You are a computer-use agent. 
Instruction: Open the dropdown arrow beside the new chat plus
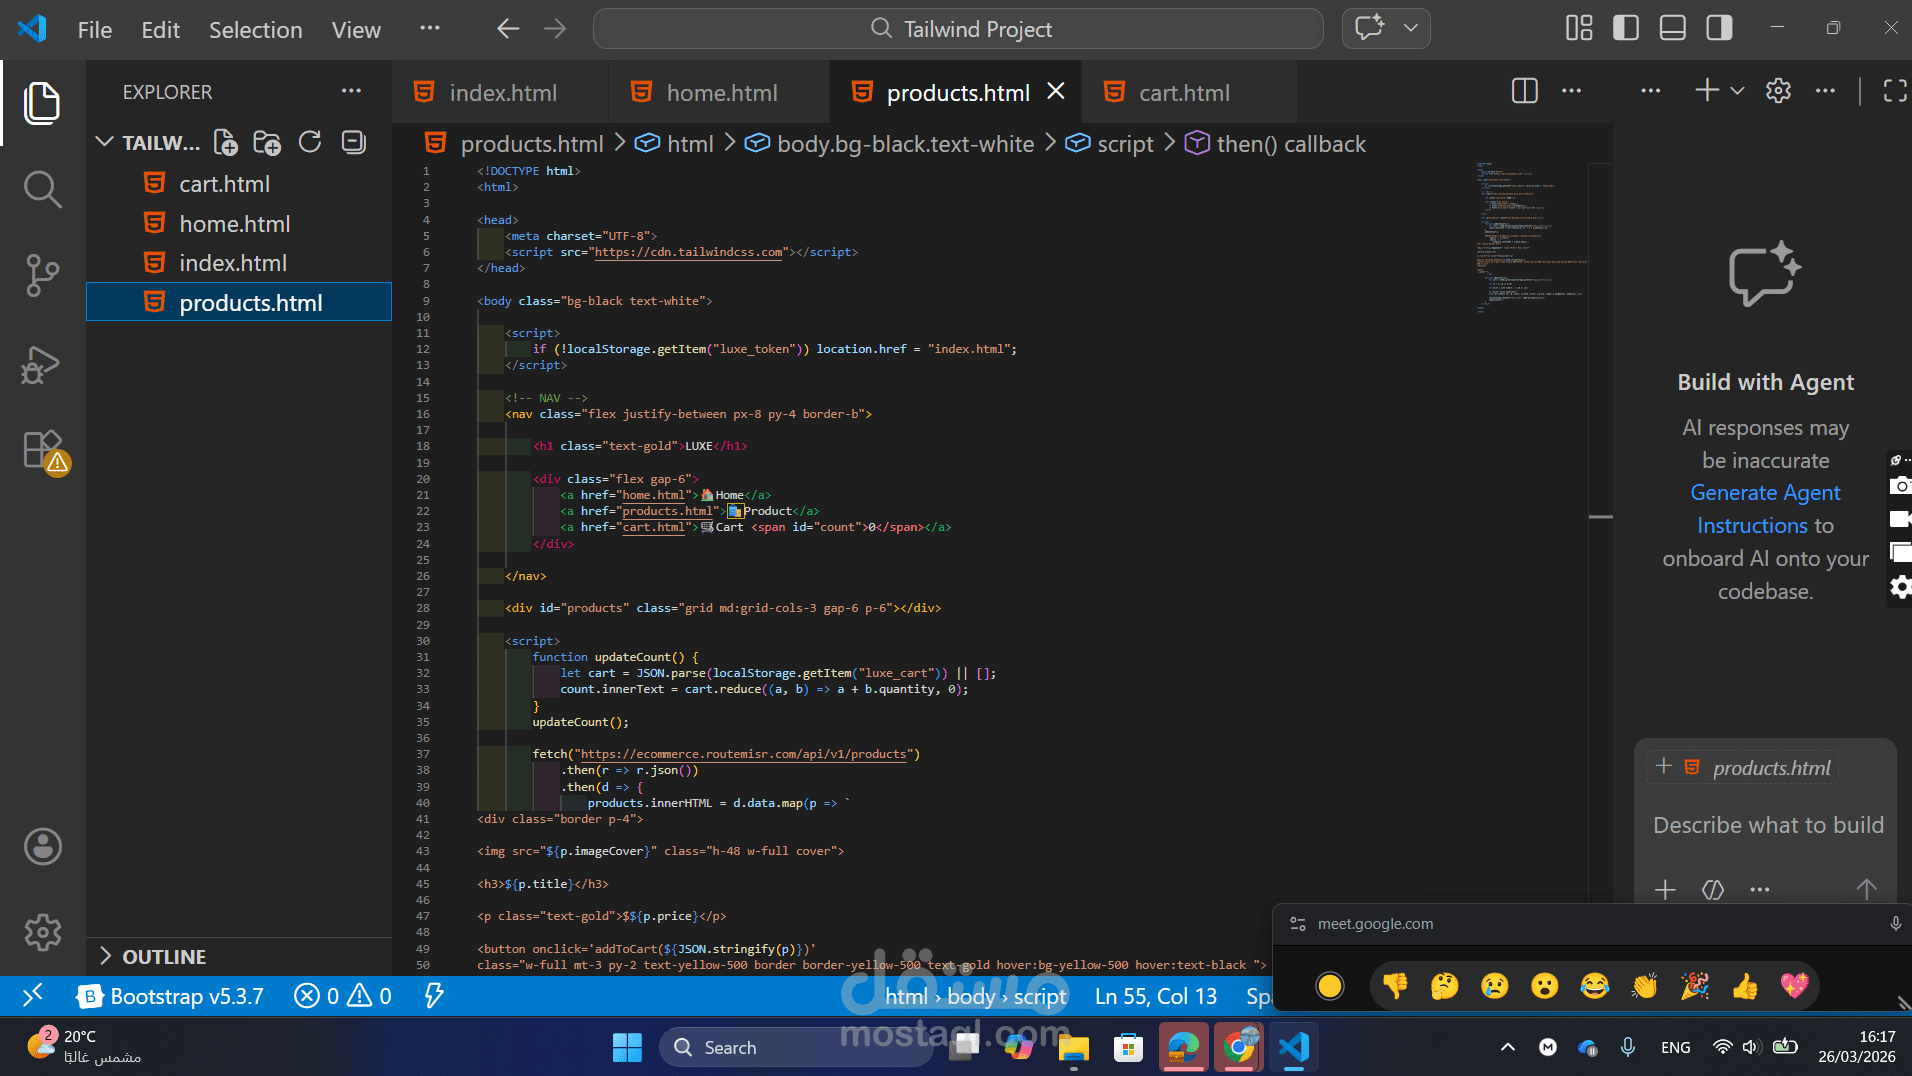coord(1737,91)
